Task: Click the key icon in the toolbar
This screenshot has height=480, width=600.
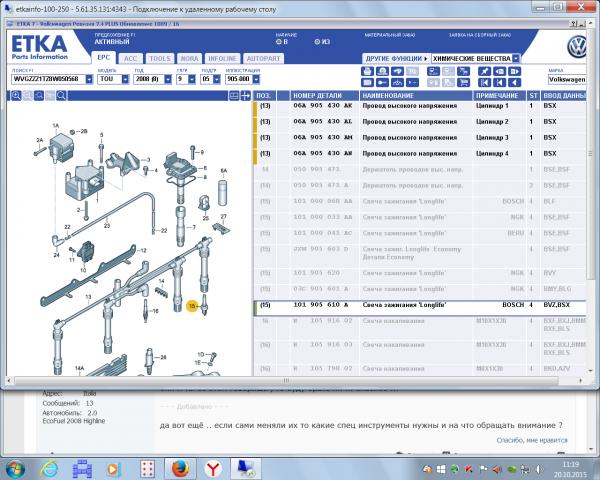Action: 382,82
